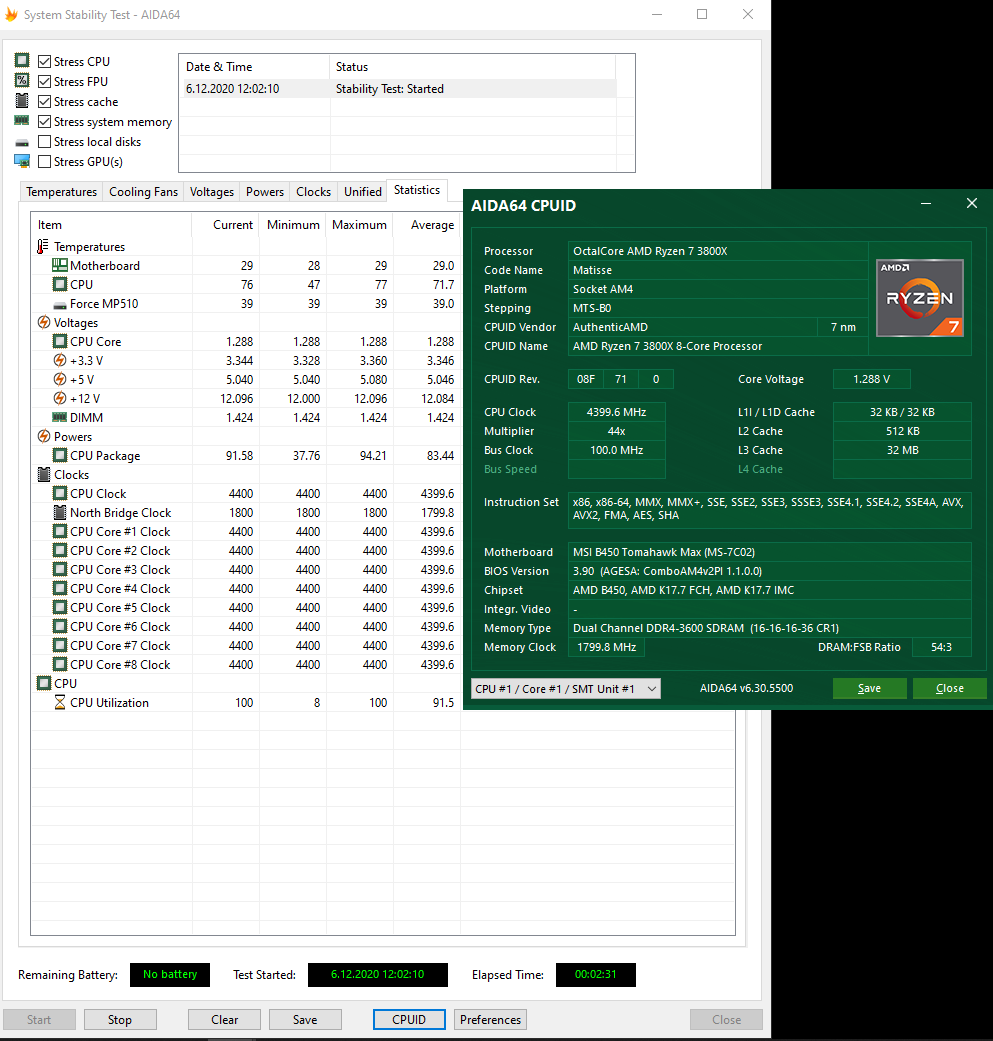Click the Date & Time log column header

[254, 67]
